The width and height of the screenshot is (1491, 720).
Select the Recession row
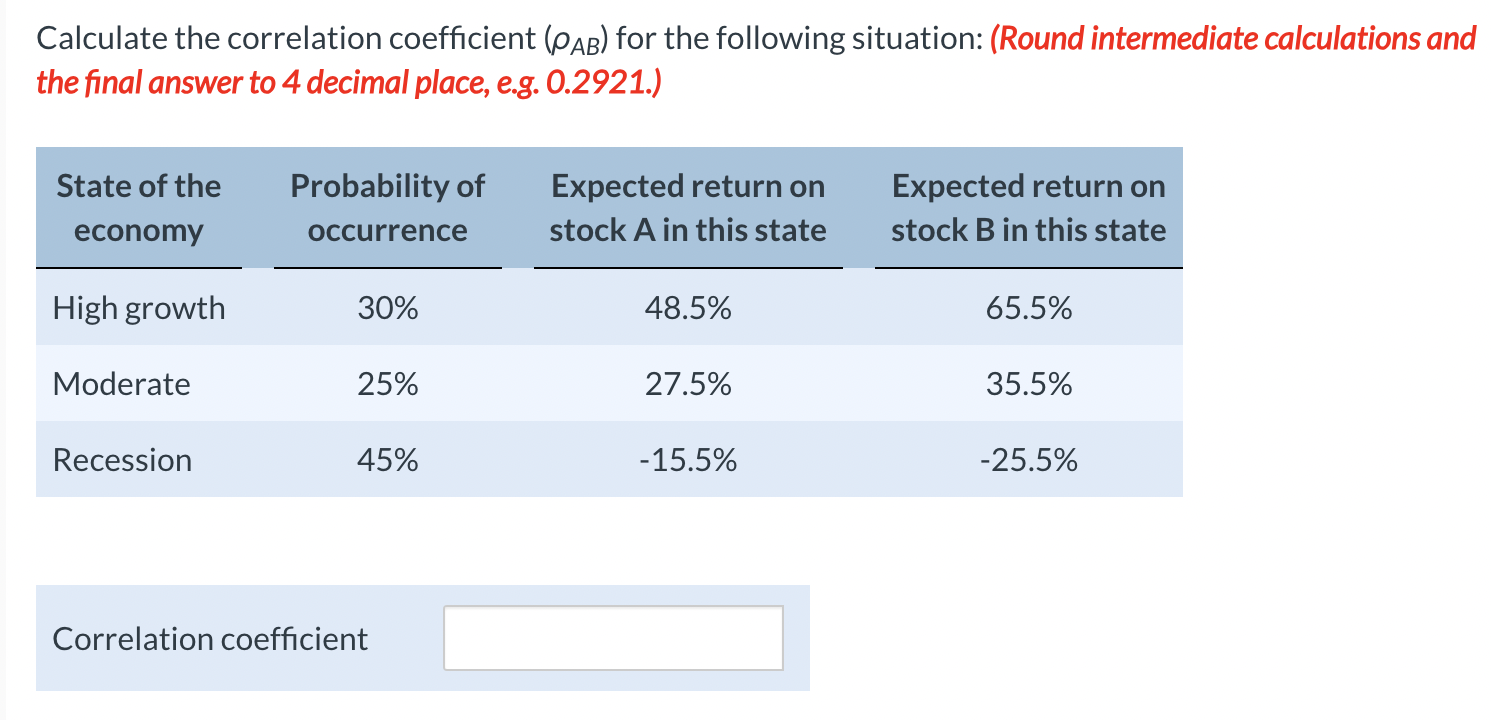122,459
